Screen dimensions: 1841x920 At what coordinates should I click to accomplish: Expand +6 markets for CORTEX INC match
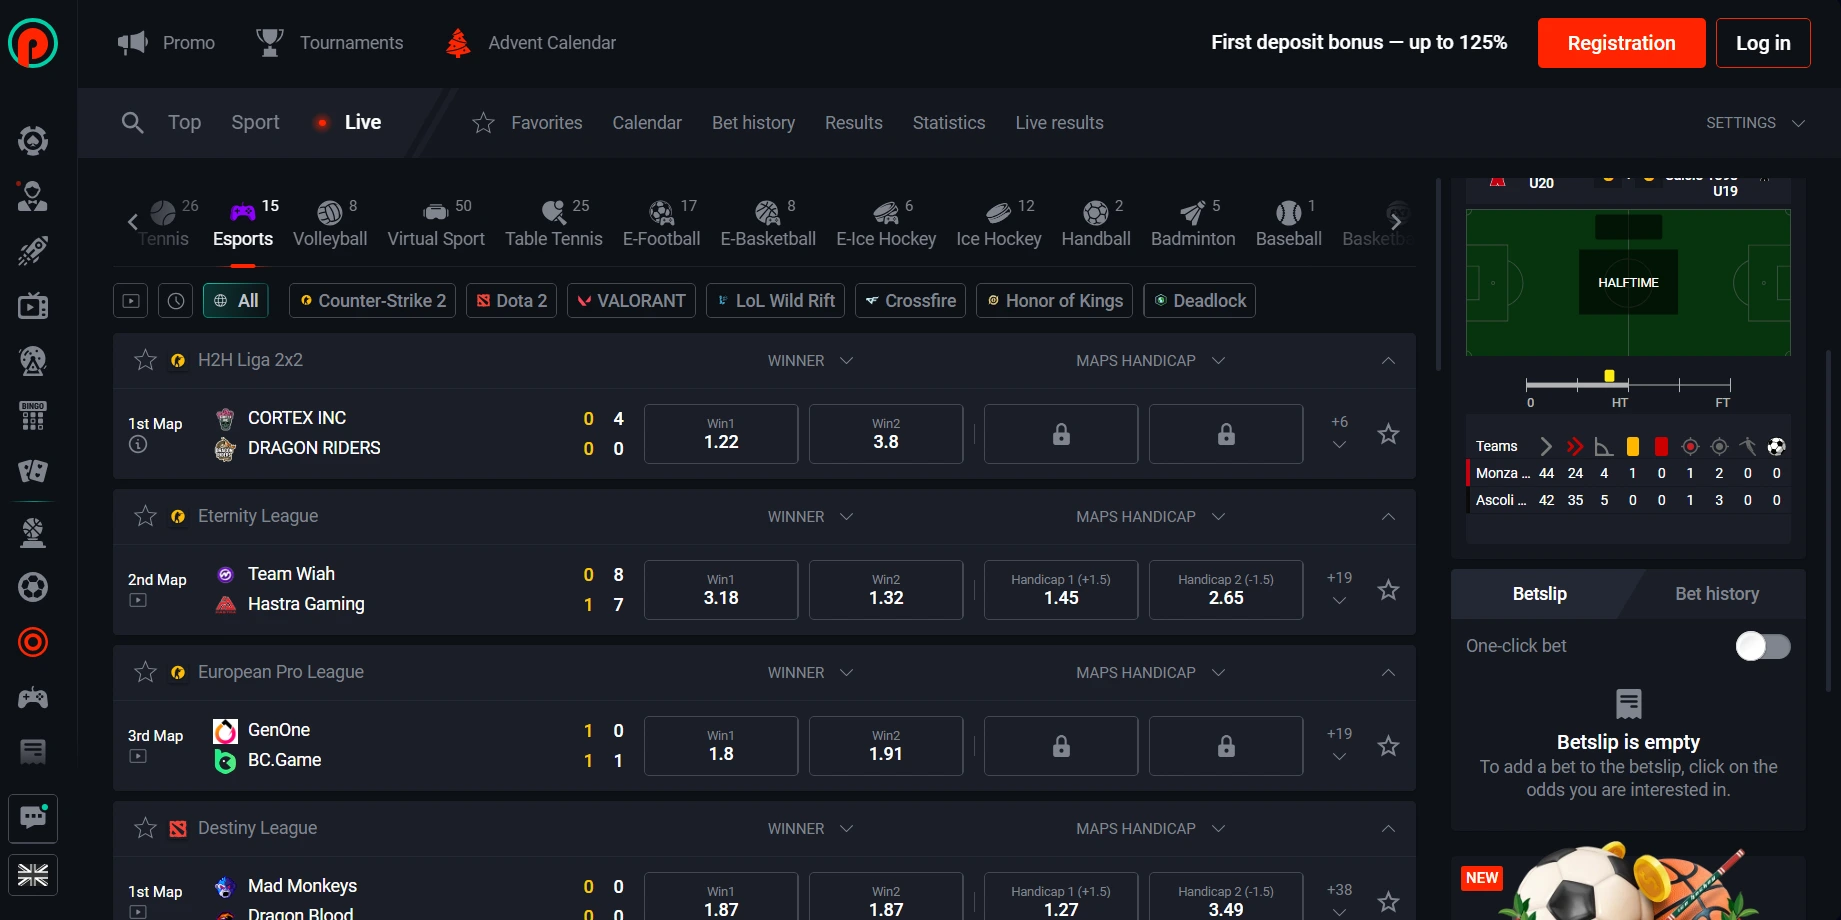click(1339, 434)
